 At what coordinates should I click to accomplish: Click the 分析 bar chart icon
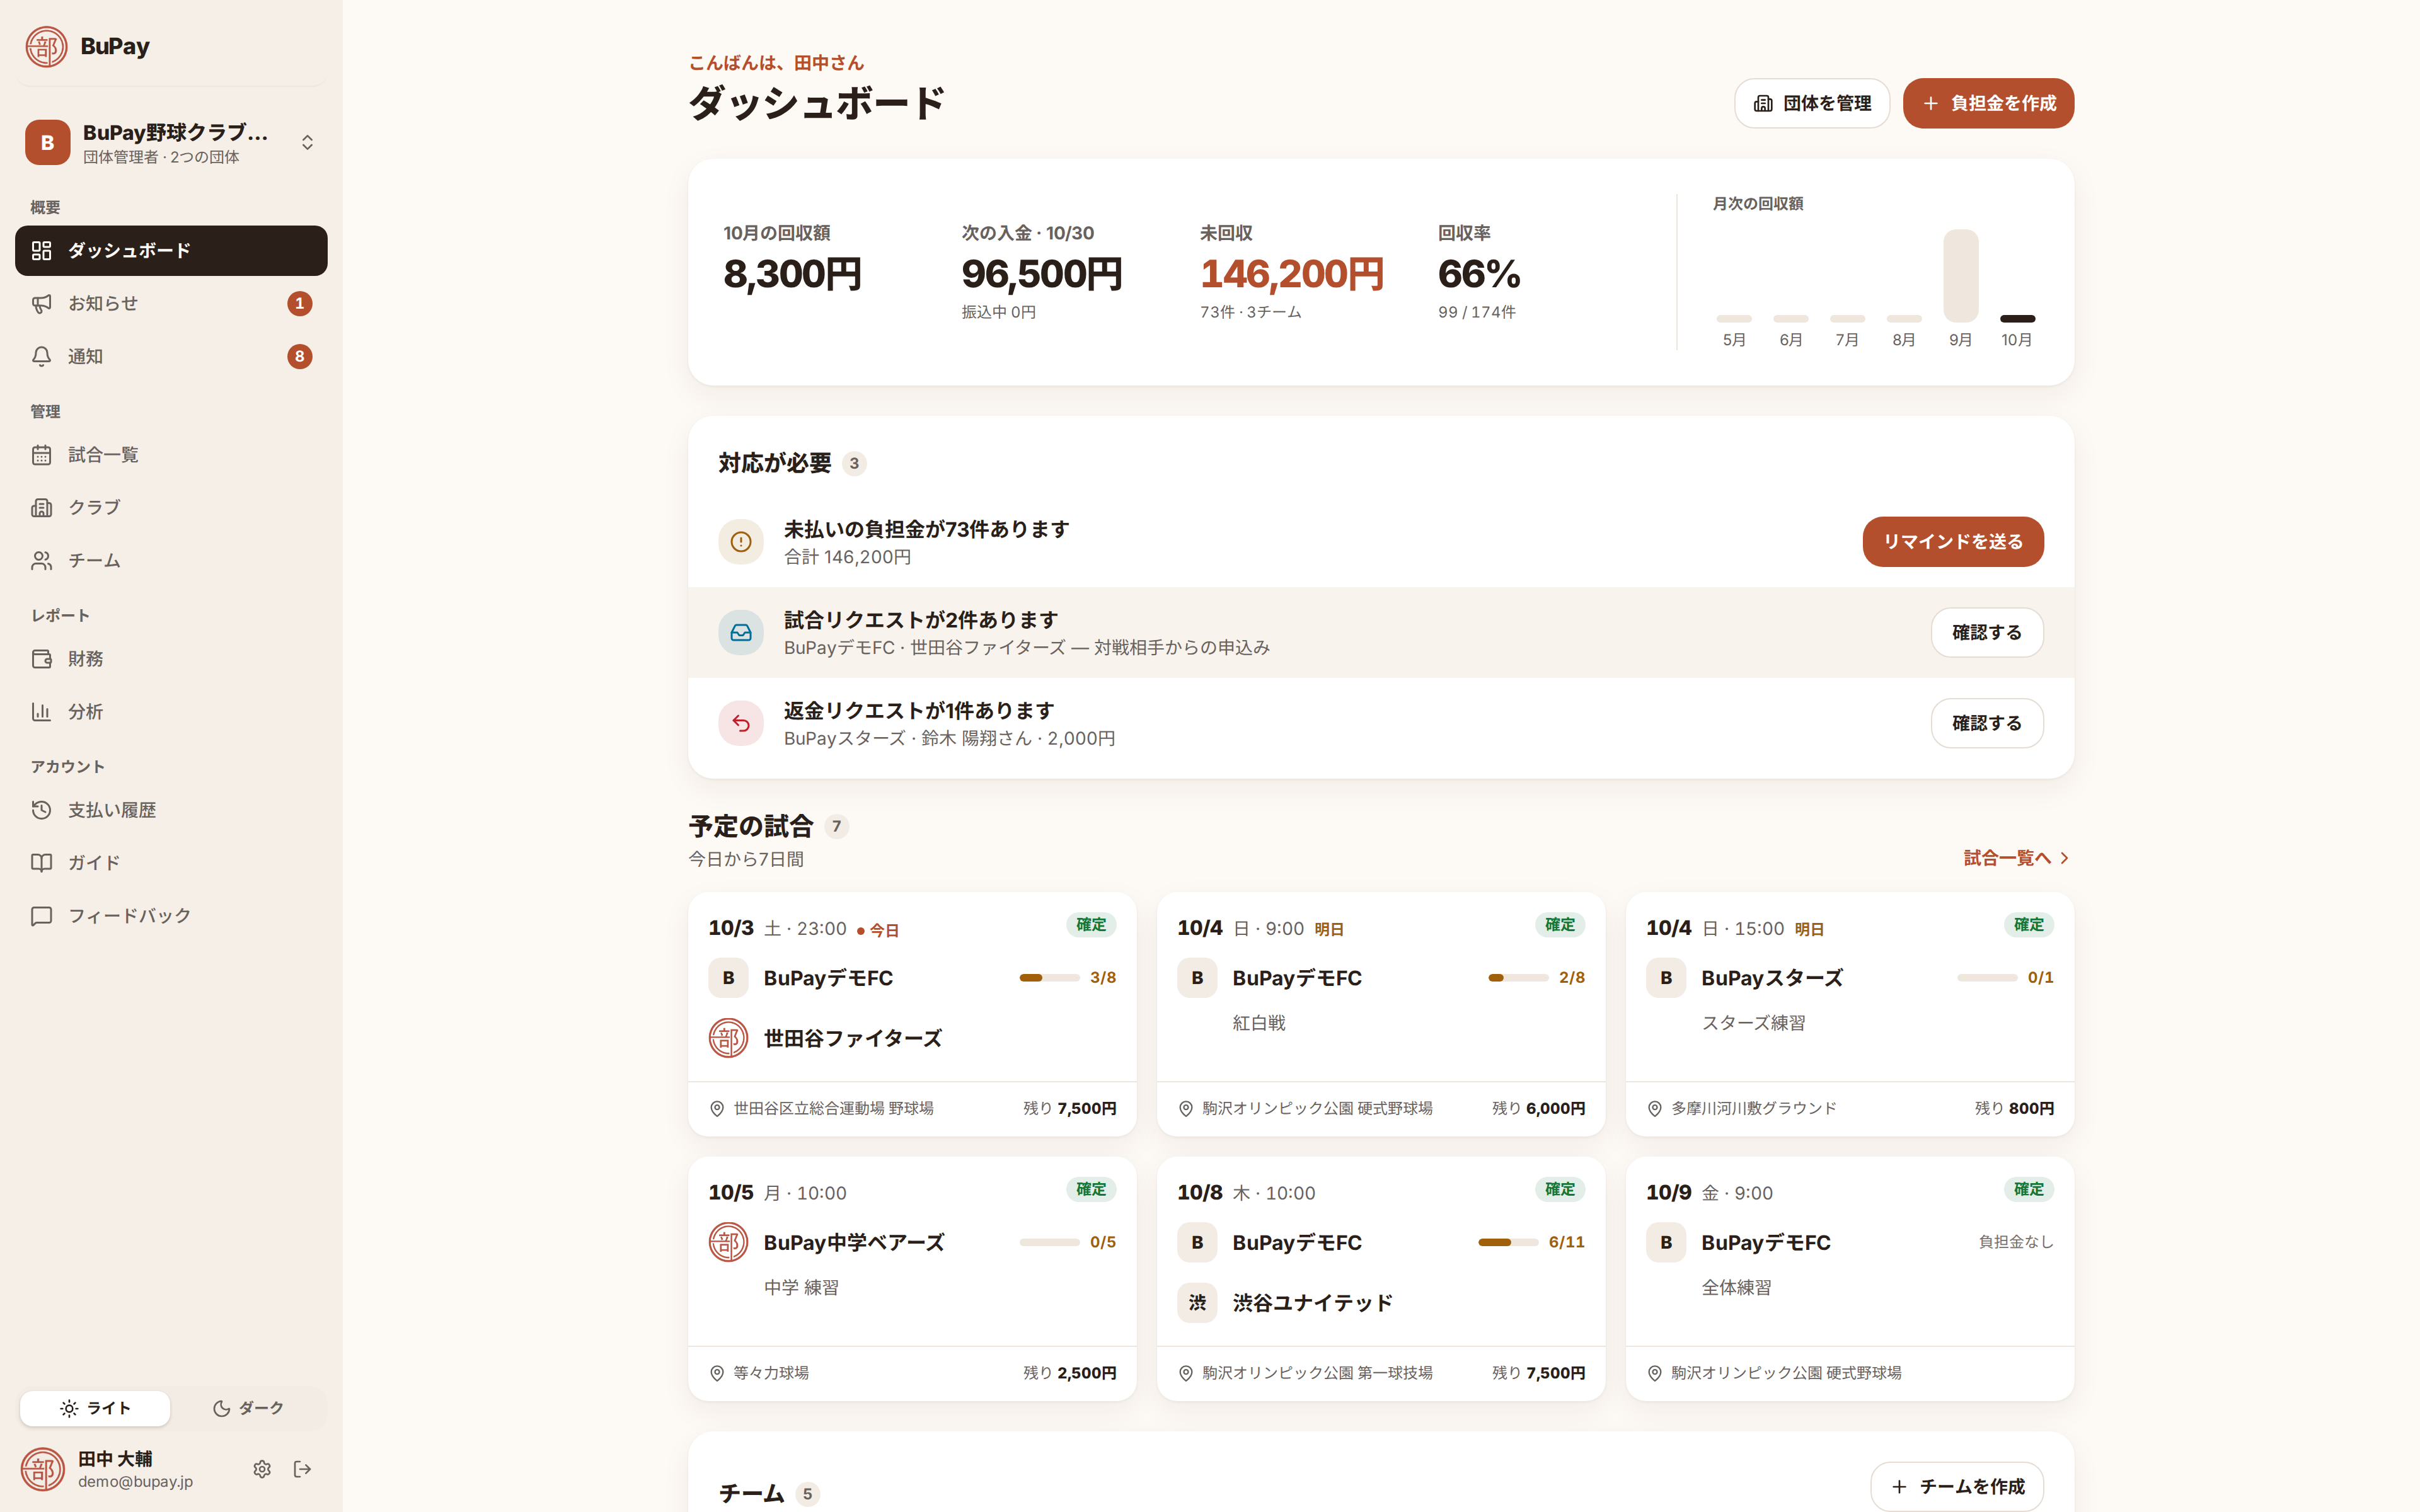[41, 712]
